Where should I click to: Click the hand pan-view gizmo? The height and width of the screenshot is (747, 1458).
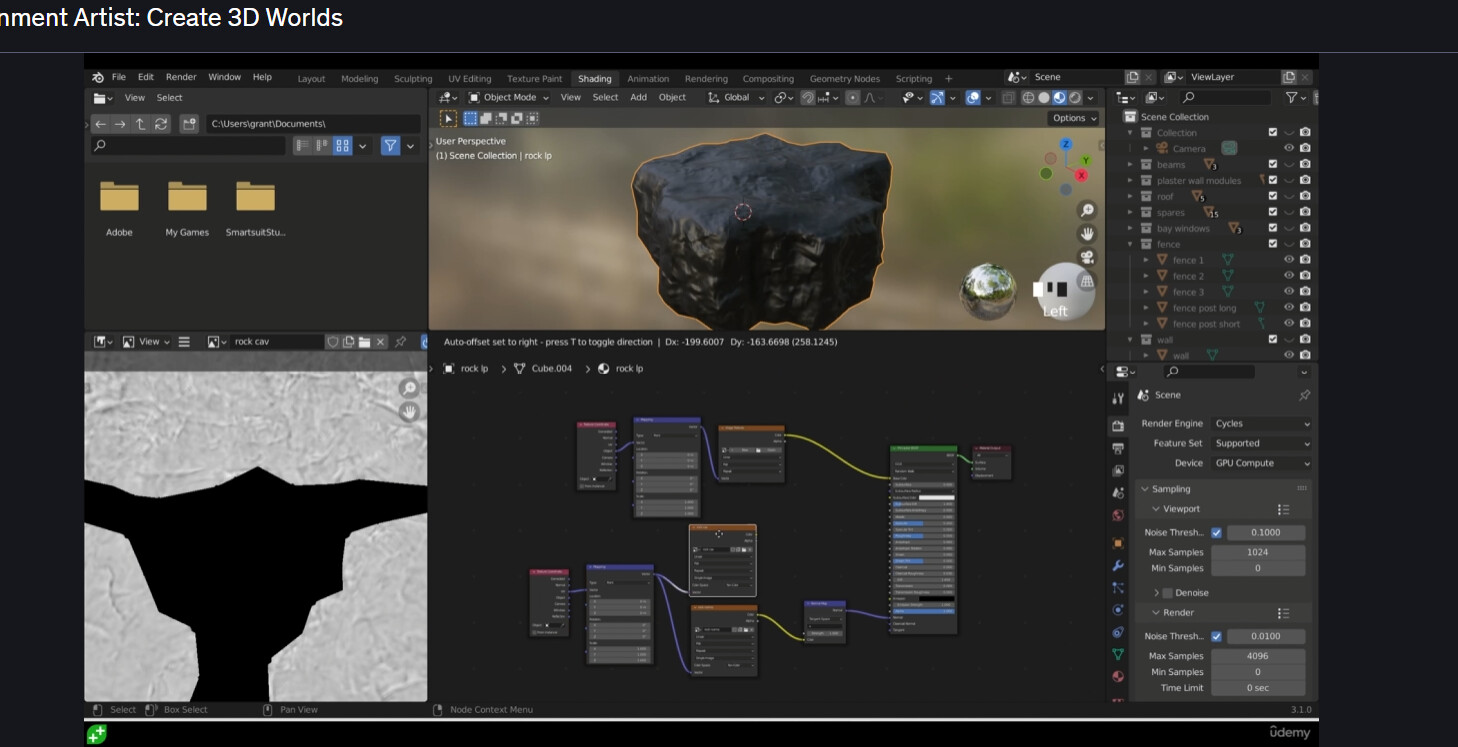[1087, 234]
